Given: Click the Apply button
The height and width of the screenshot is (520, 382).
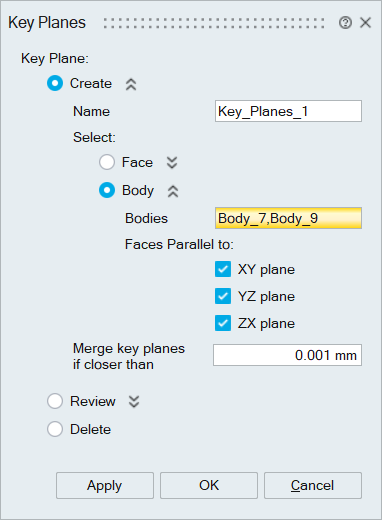Looking at the screenshot, I should point(105,485).
